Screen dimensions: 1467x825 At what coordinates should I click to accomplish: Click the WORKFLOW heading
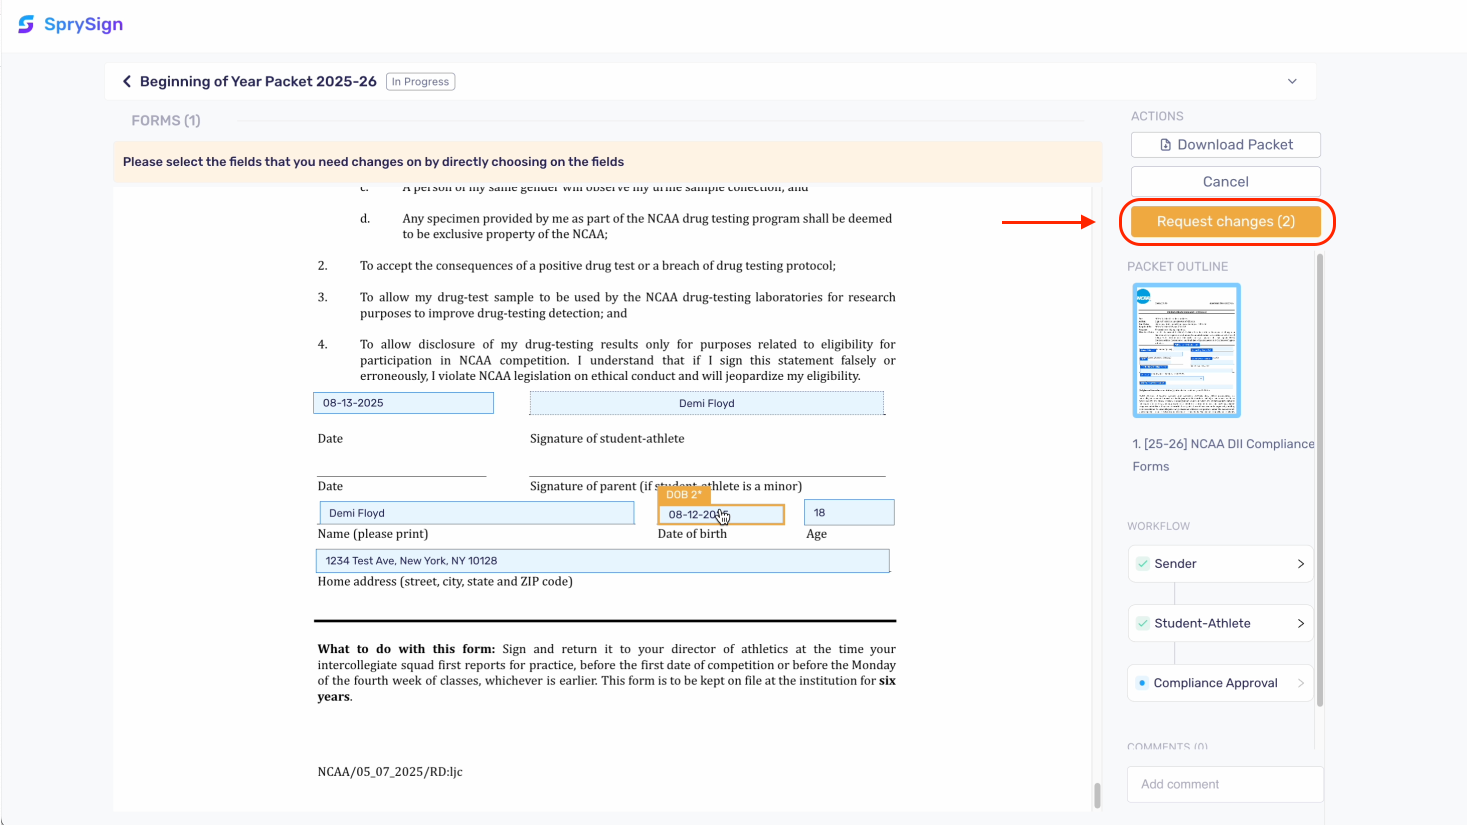[x=1158, y=526]
